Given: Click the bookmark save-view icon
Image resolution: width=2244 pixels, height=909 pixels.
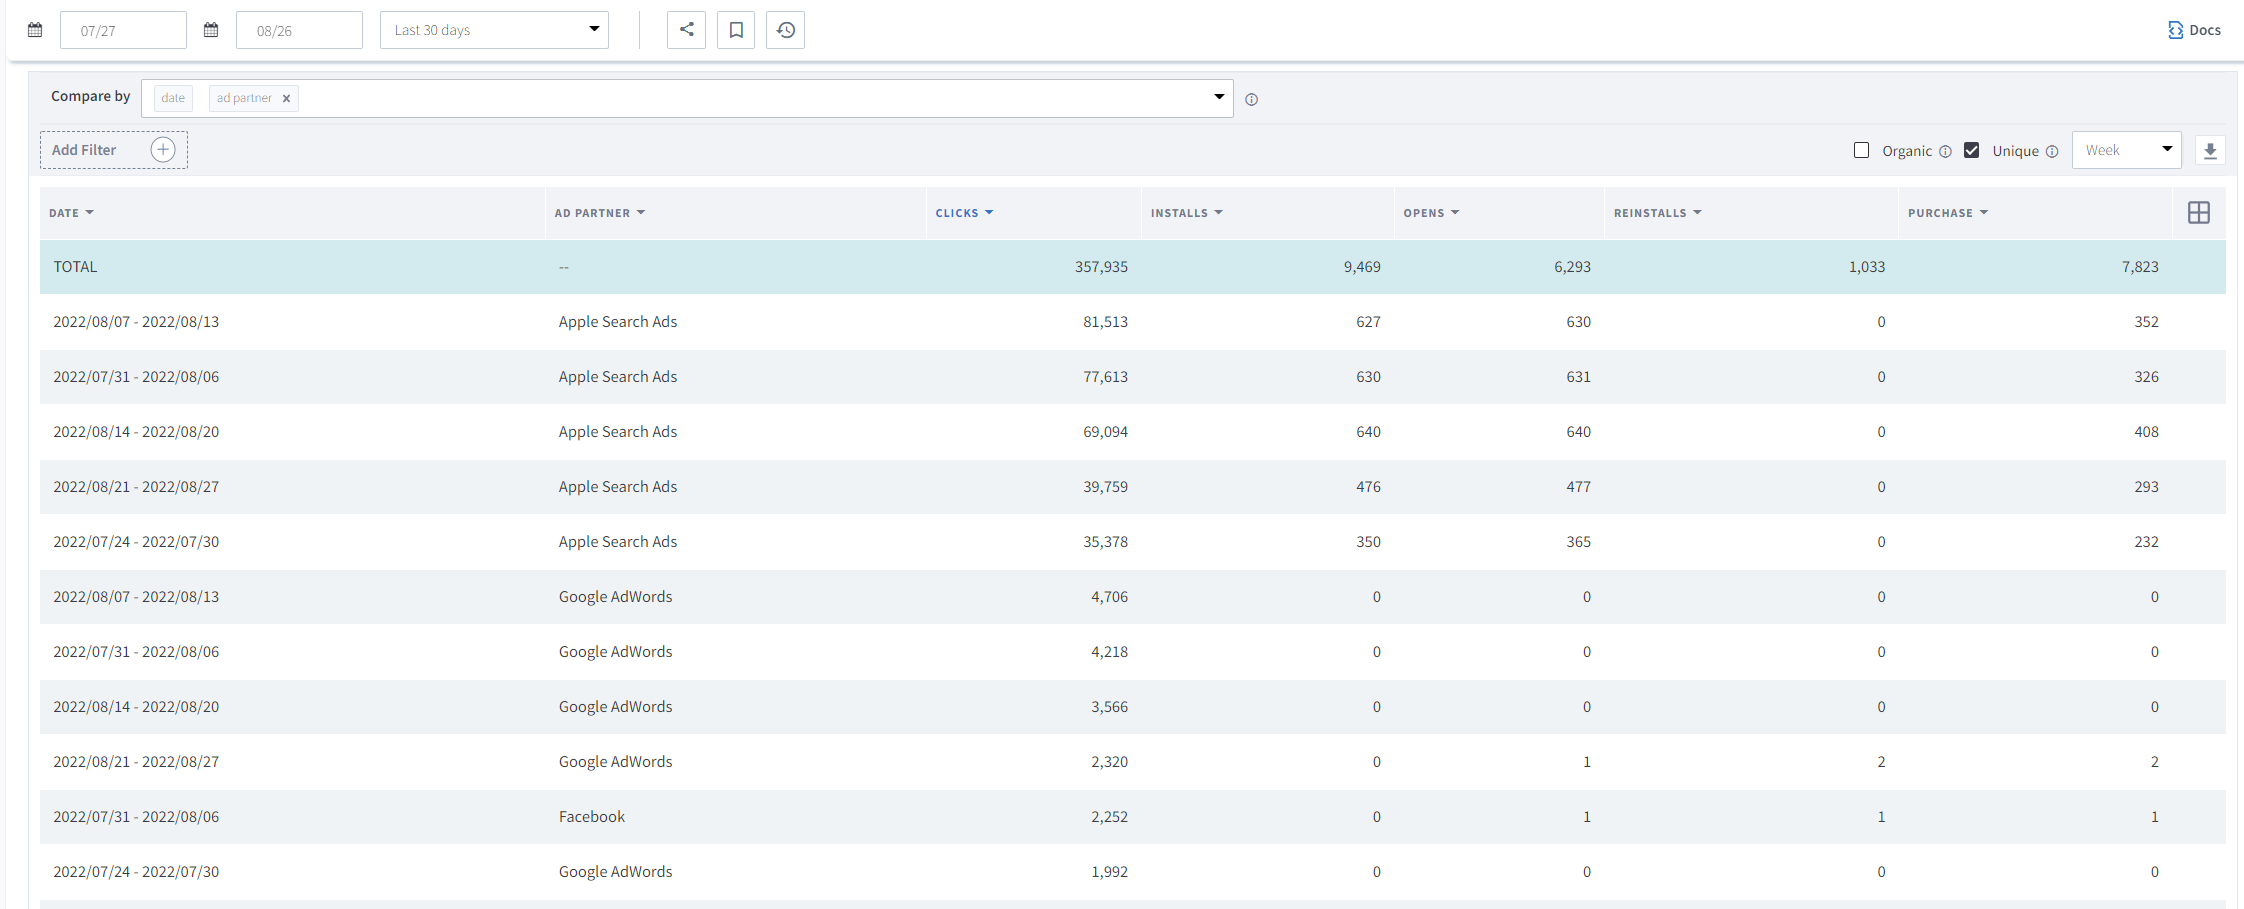Looking at the screenshot, I should click(736, 30).
